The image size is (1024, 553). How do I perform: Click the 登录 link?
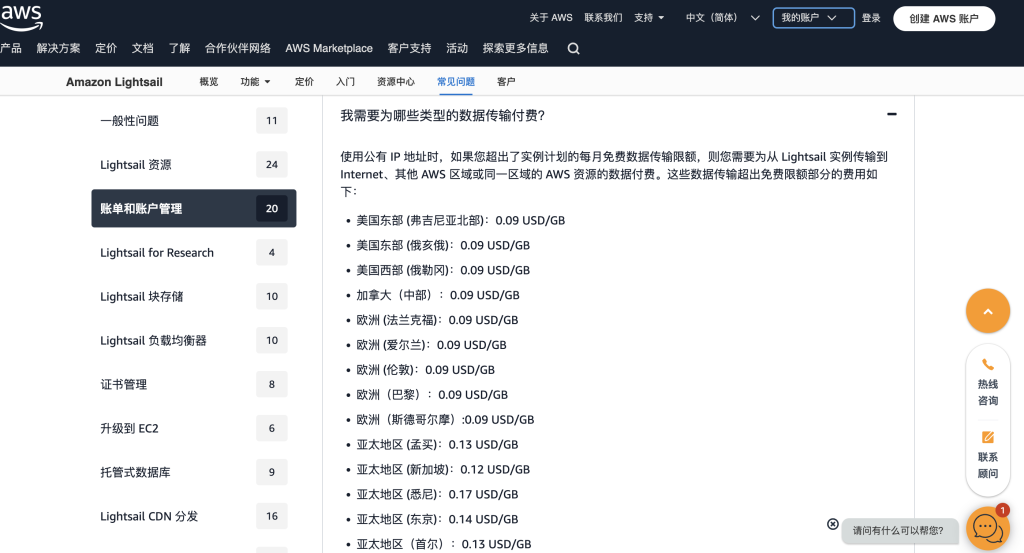click(x=871, y=18)
